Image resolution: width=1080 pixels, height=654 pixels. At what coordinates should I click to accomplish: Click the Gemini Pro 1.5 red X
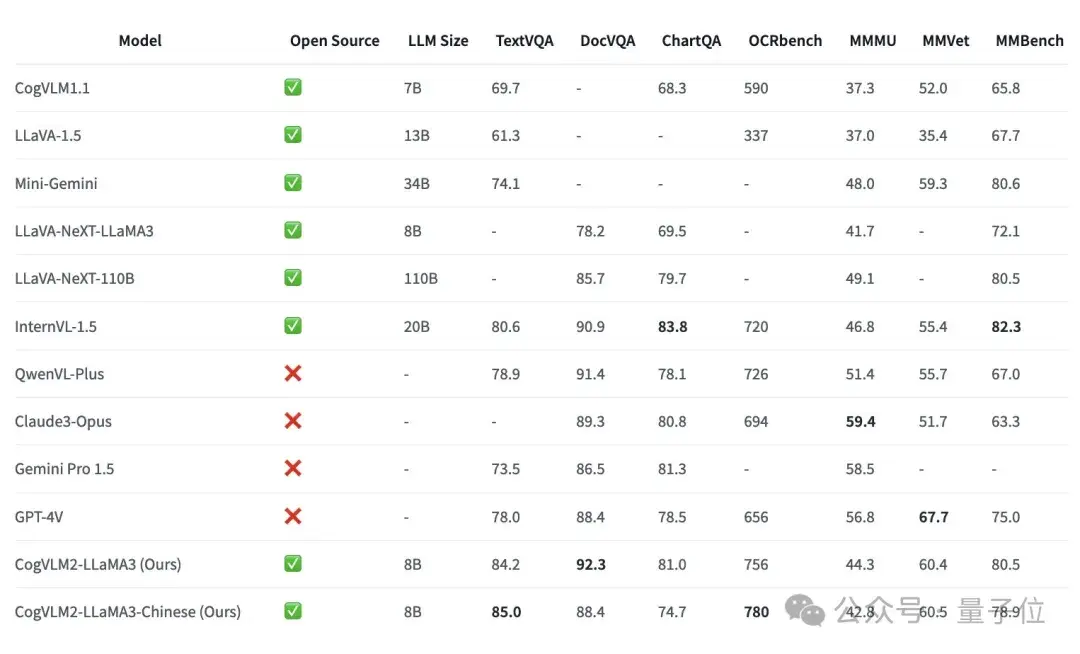pos(293,469)
